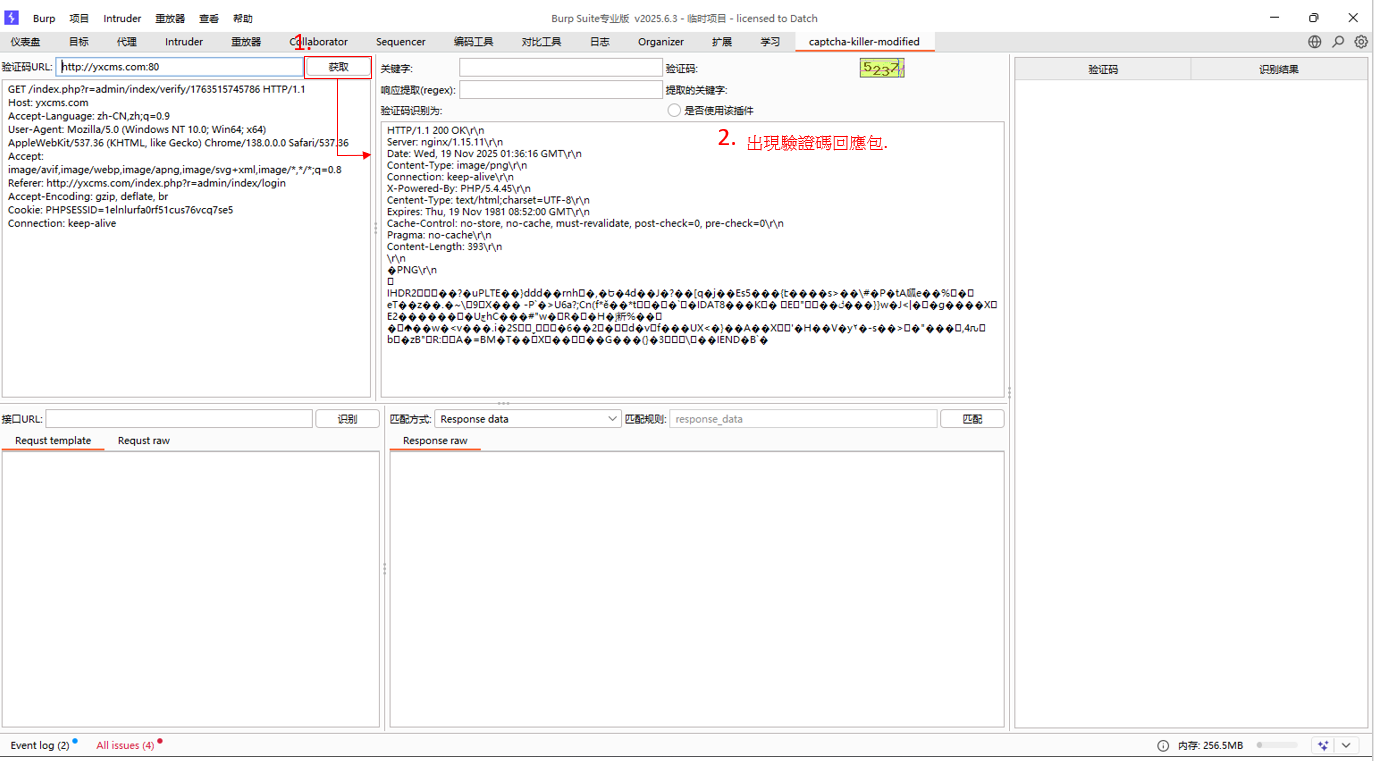
Task: Click the 'Pragma: no-cache' response line
Action: pos(439,235)
